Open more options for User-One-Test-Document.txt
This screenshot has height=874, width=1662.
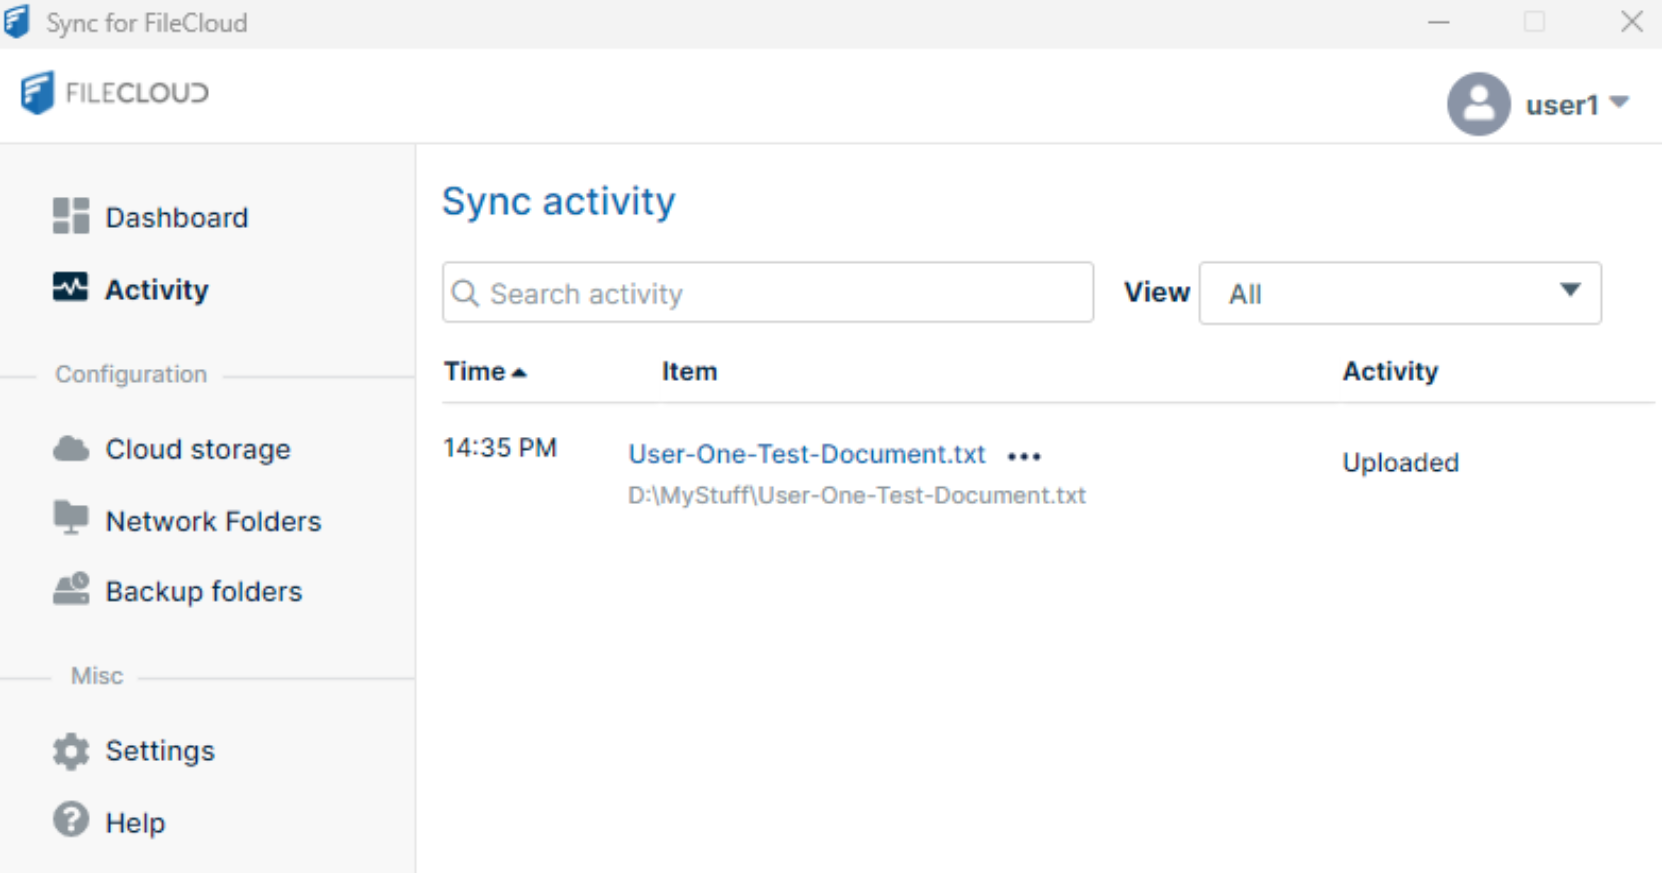pos(1024,456)
